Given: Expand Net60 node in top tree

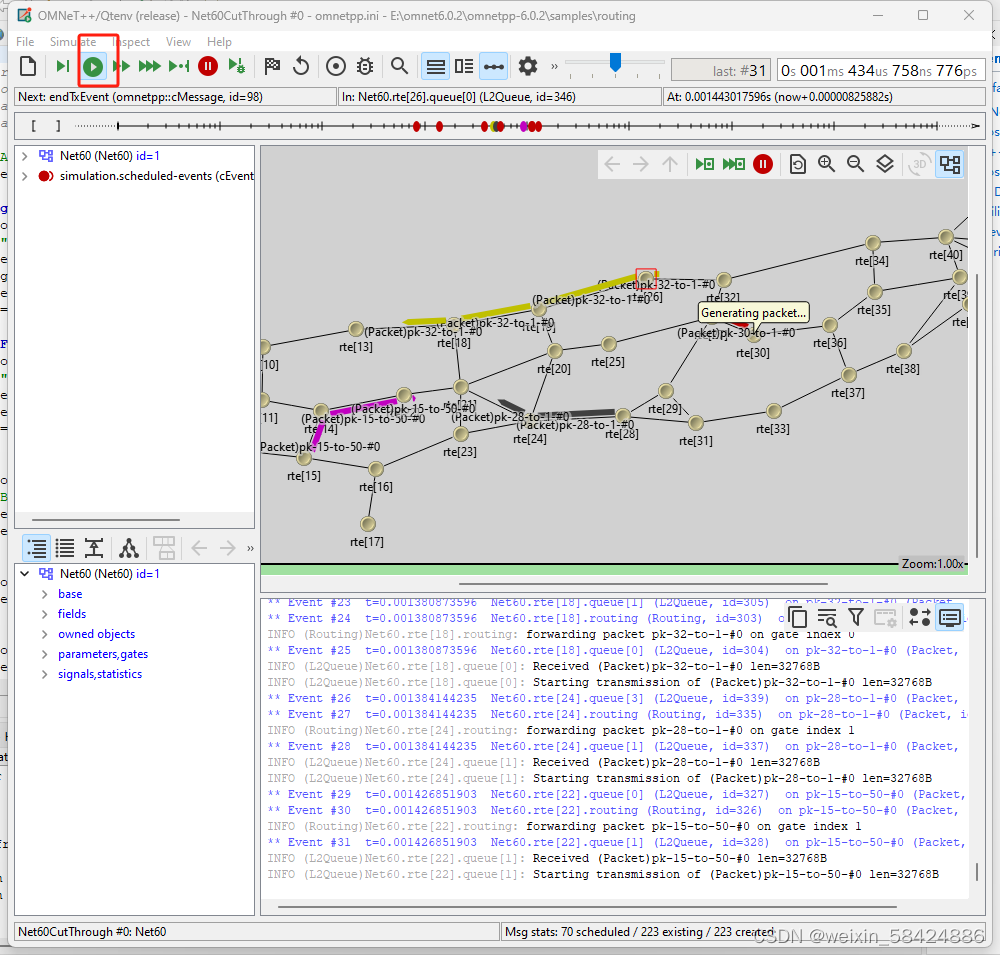Looking at the screenshot, I should 25,156.
